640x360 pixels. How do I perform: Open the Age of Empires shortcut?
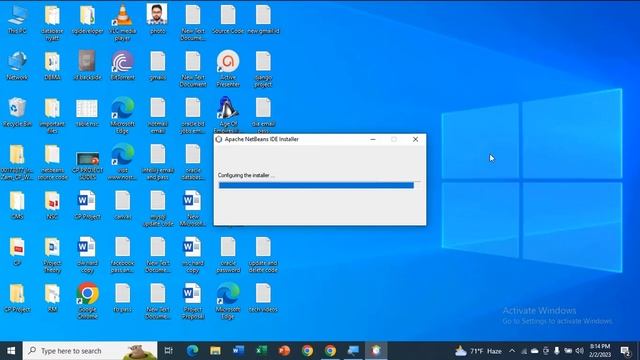[228, 115]
